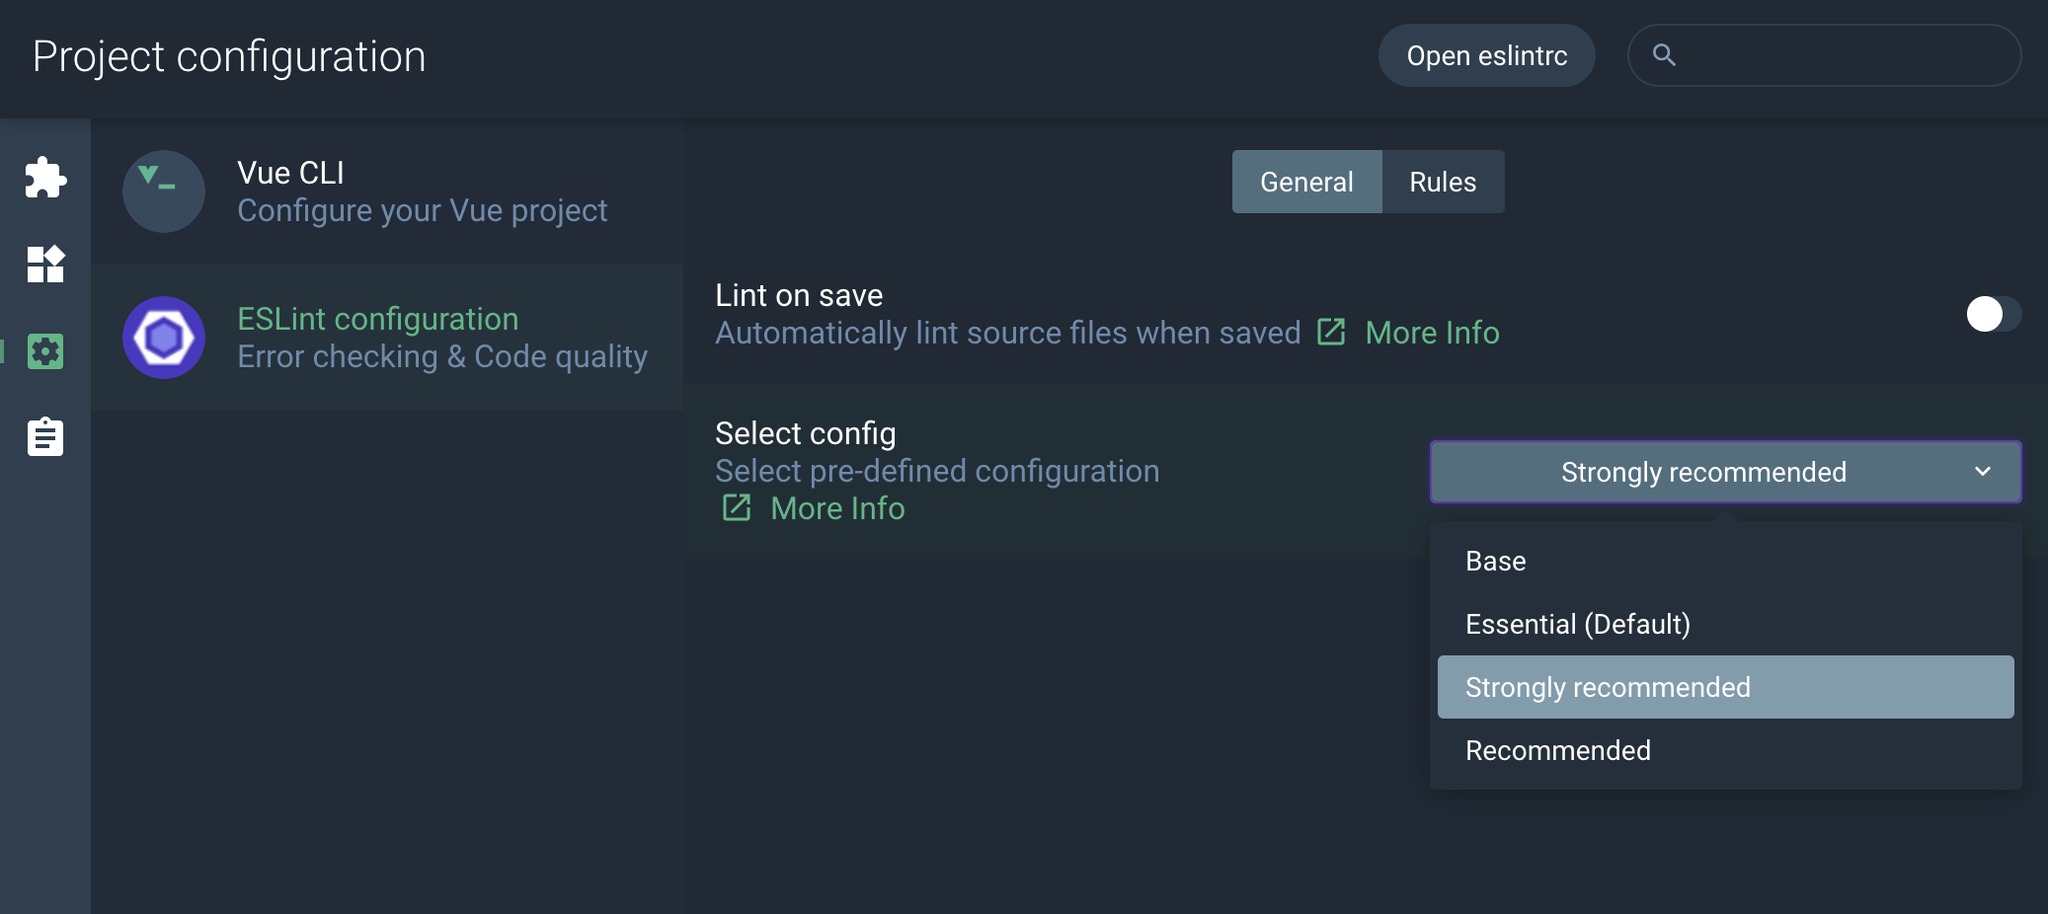2048x914 pixels.
Task: Toggle the Lint on save switch
Action: click(1993, 314)
